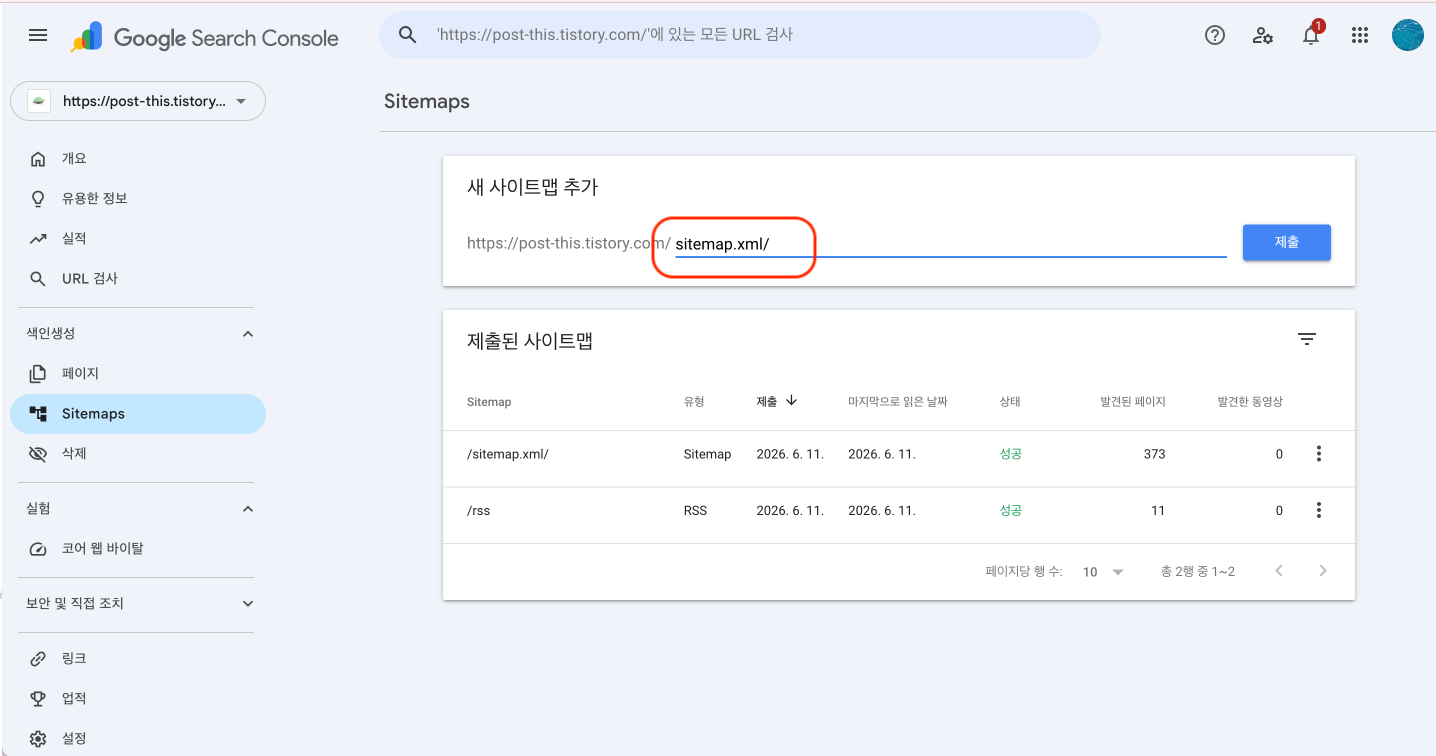Open more options for /rss row
The image size is (1436, 756).
coord(1318,511)
